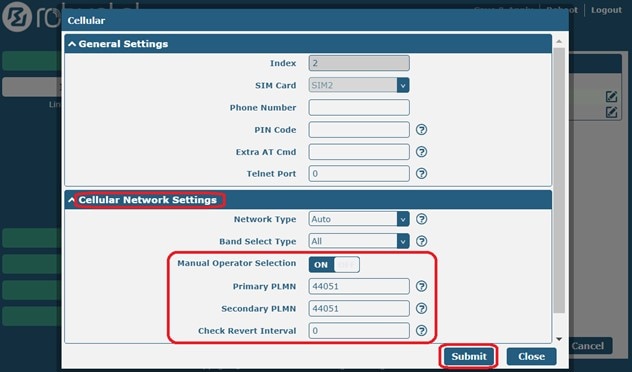Click the Index field showing 2

coord(359,63)
